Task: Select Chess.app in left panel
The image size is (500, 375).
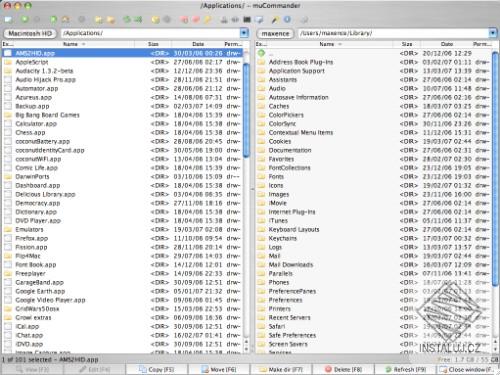Action: (x=123, y=133)
